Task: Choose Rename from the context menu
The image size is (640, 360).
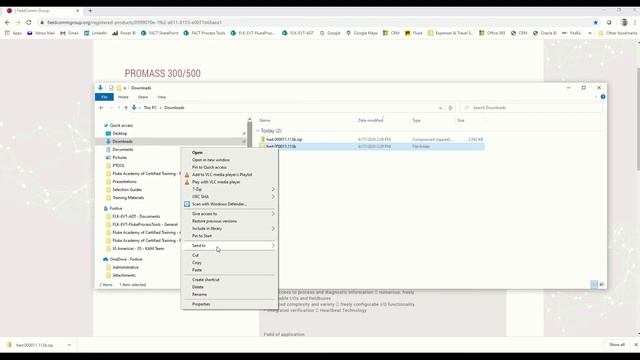Action: 199,295
